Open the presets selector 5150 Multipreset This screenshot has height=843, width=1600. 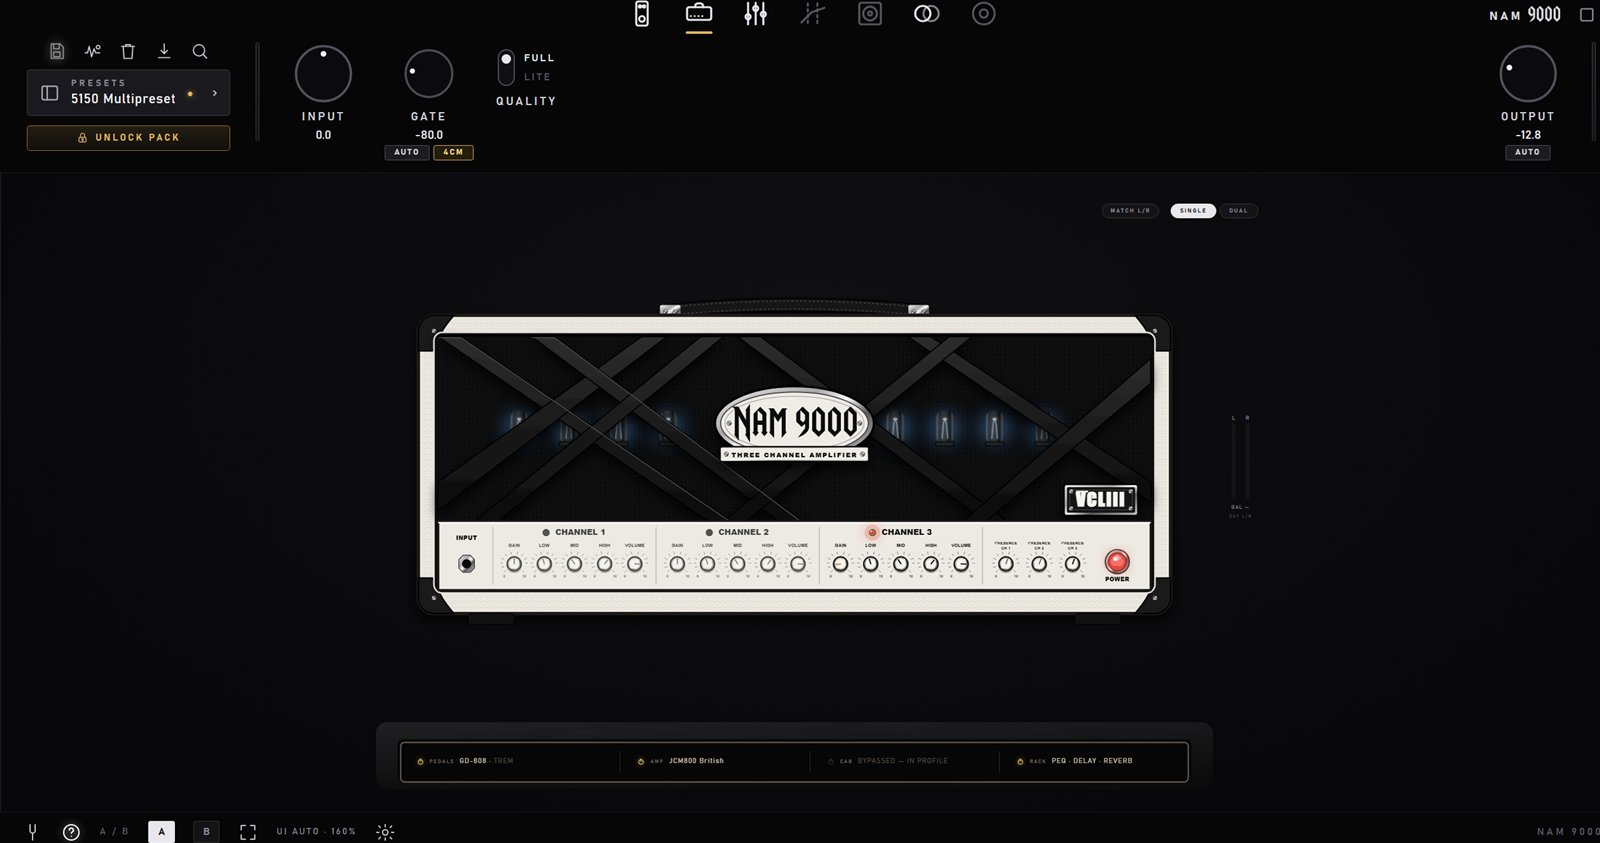(x=128, y=93)
